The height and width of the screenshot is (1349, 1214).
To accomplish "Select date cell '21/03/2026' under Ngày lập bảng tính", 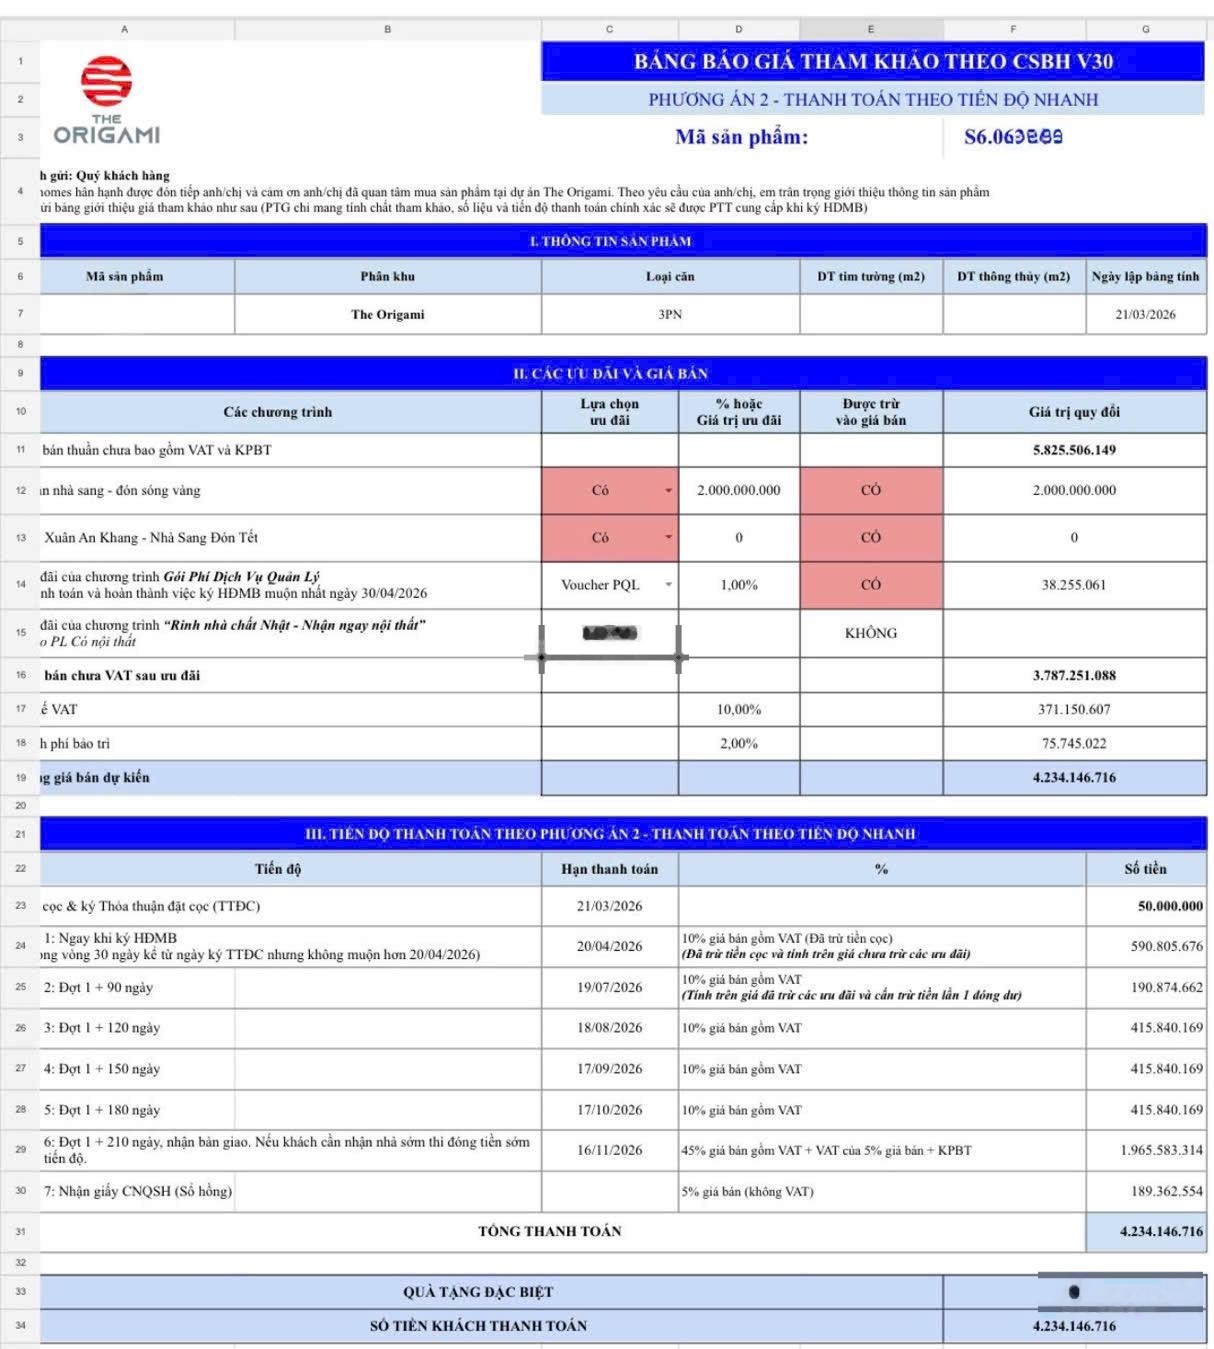I will [x=1146, y=314].
